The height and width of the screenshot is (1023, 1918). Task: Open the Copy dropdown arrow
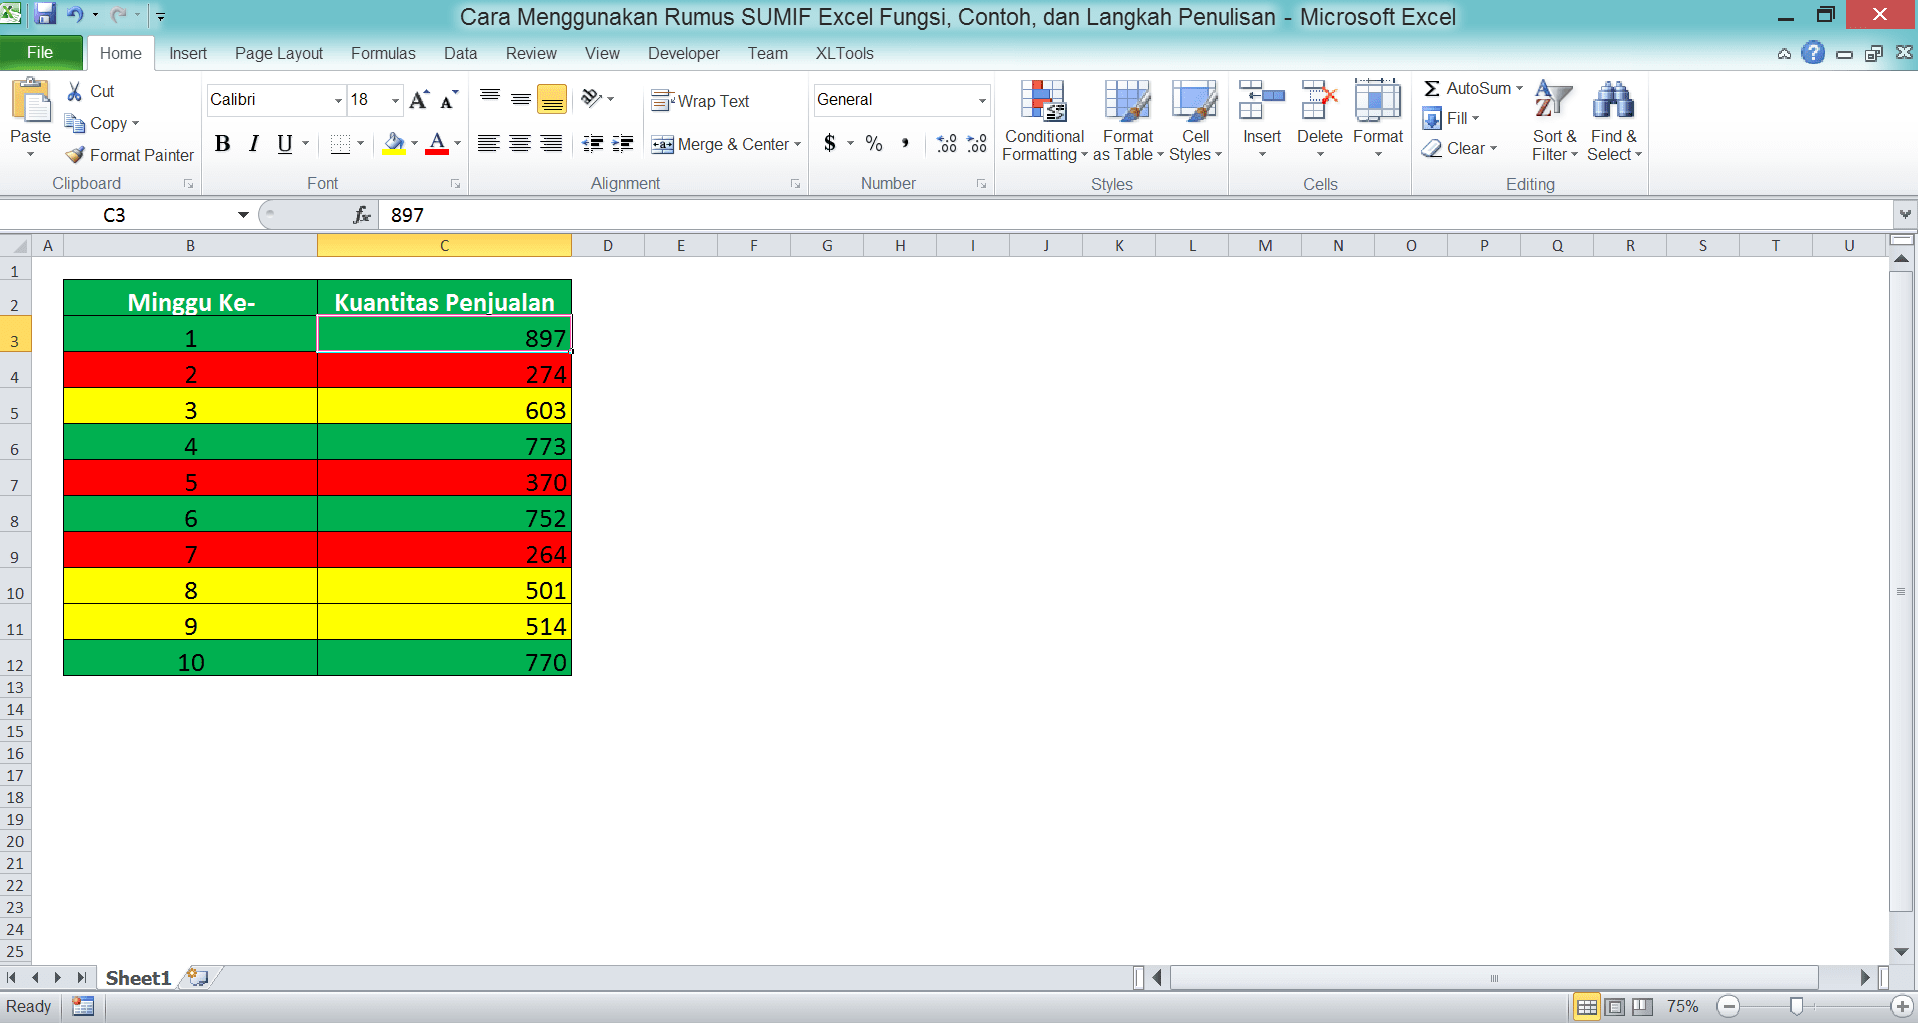tap(135, 123)
